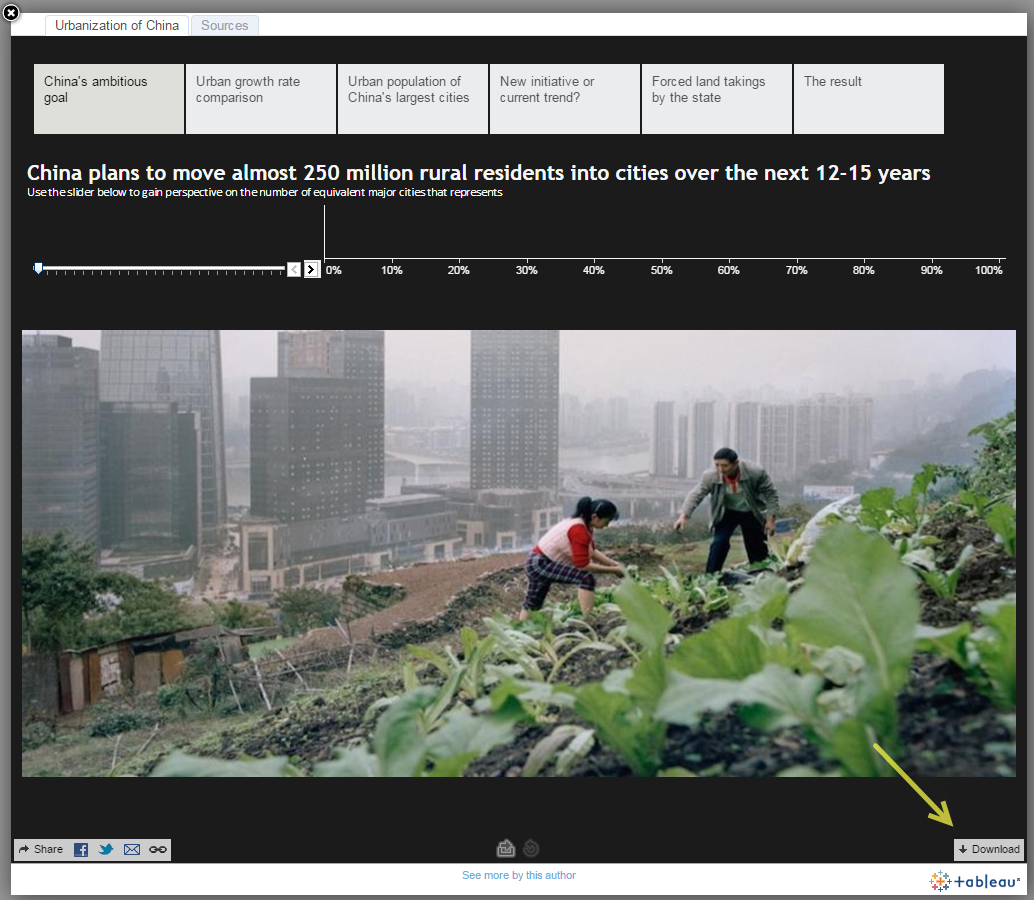Click the slider instruction subtitle text
Viewport: 1034px width, 900px height.
coord(264,193)
